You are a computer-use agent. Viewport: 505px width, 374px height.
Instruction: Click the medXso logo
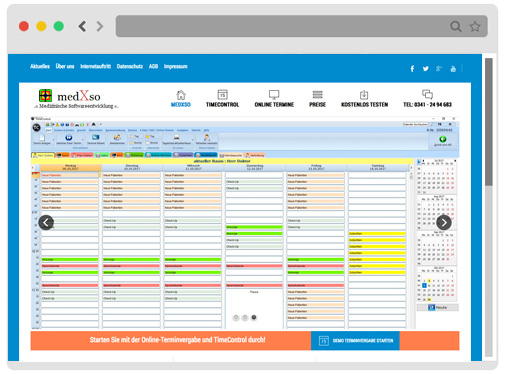(76, 99)
